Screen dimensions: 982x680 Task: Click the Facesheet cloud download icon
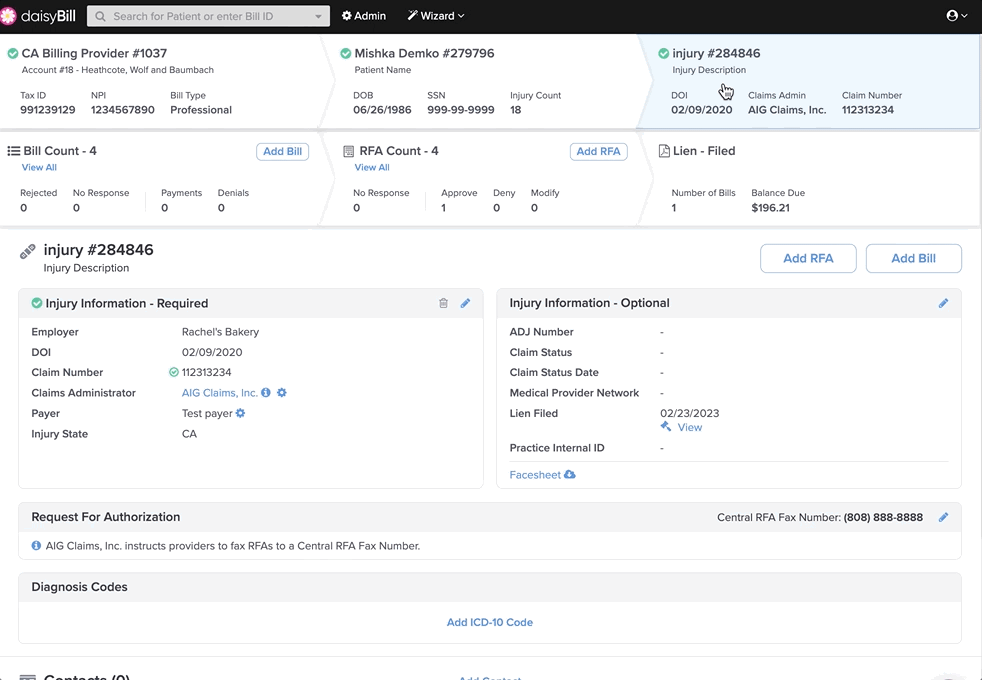click(569, 475)
